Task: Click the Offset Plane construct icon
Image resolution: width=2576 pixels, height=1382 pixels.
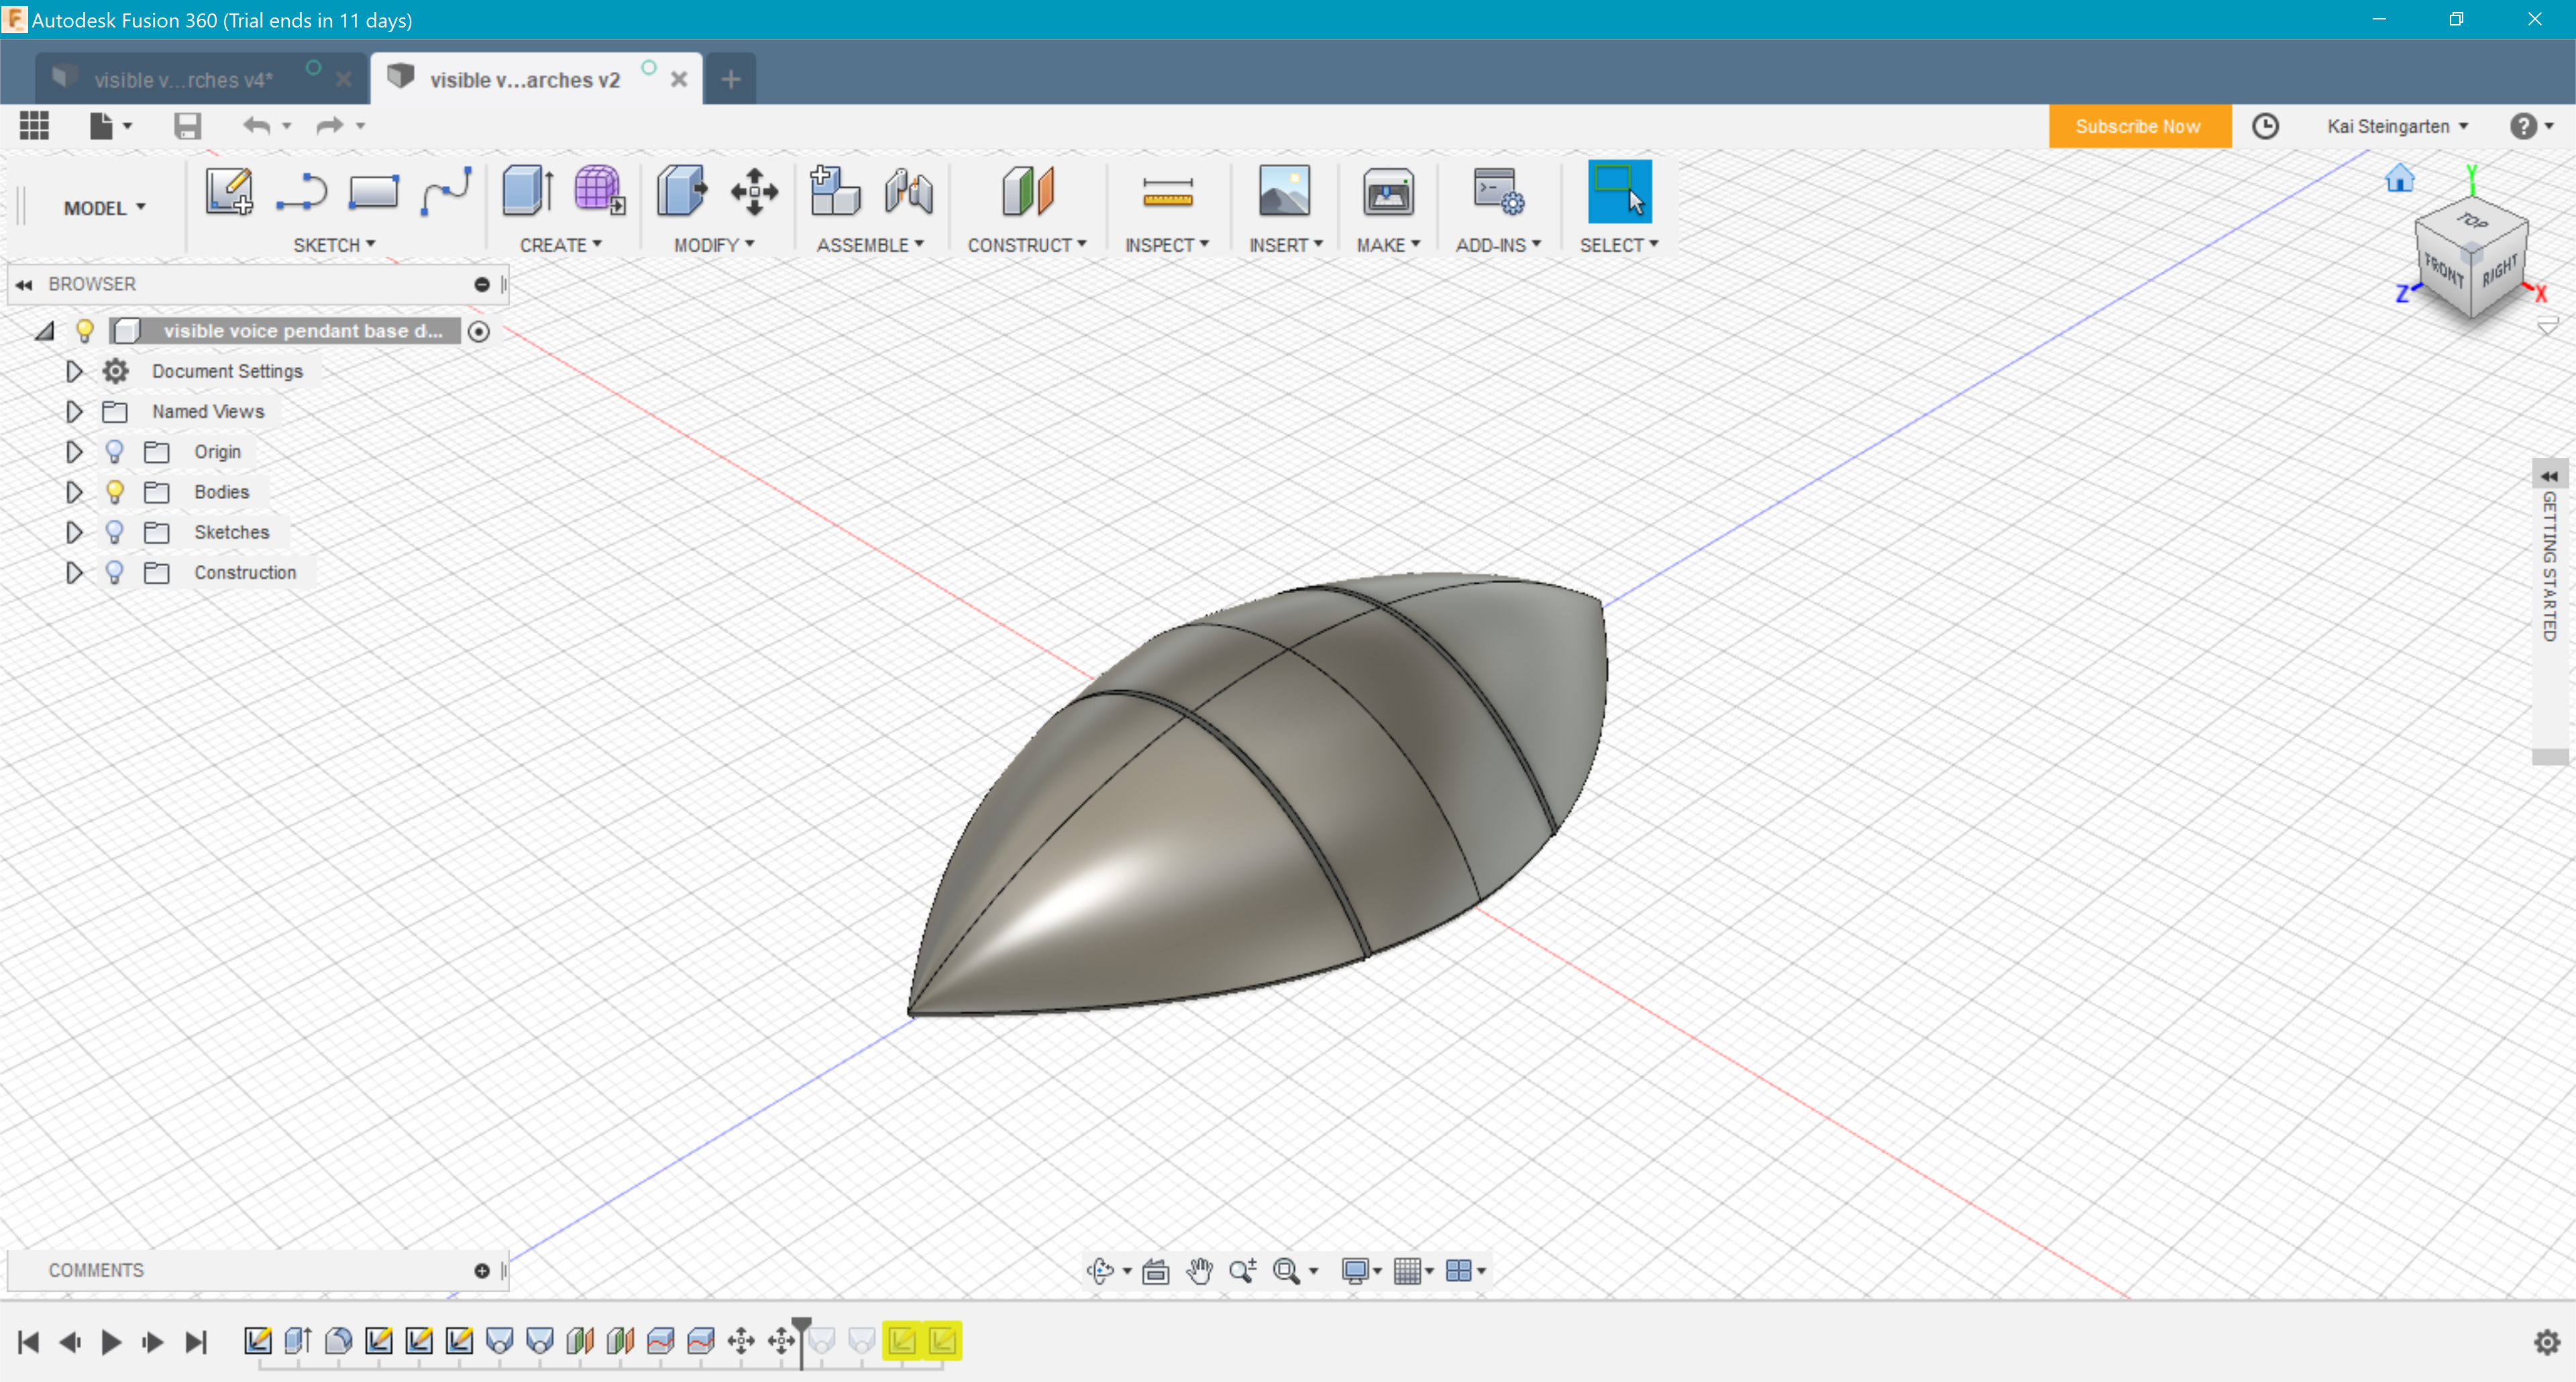Action: (1027, 191)
